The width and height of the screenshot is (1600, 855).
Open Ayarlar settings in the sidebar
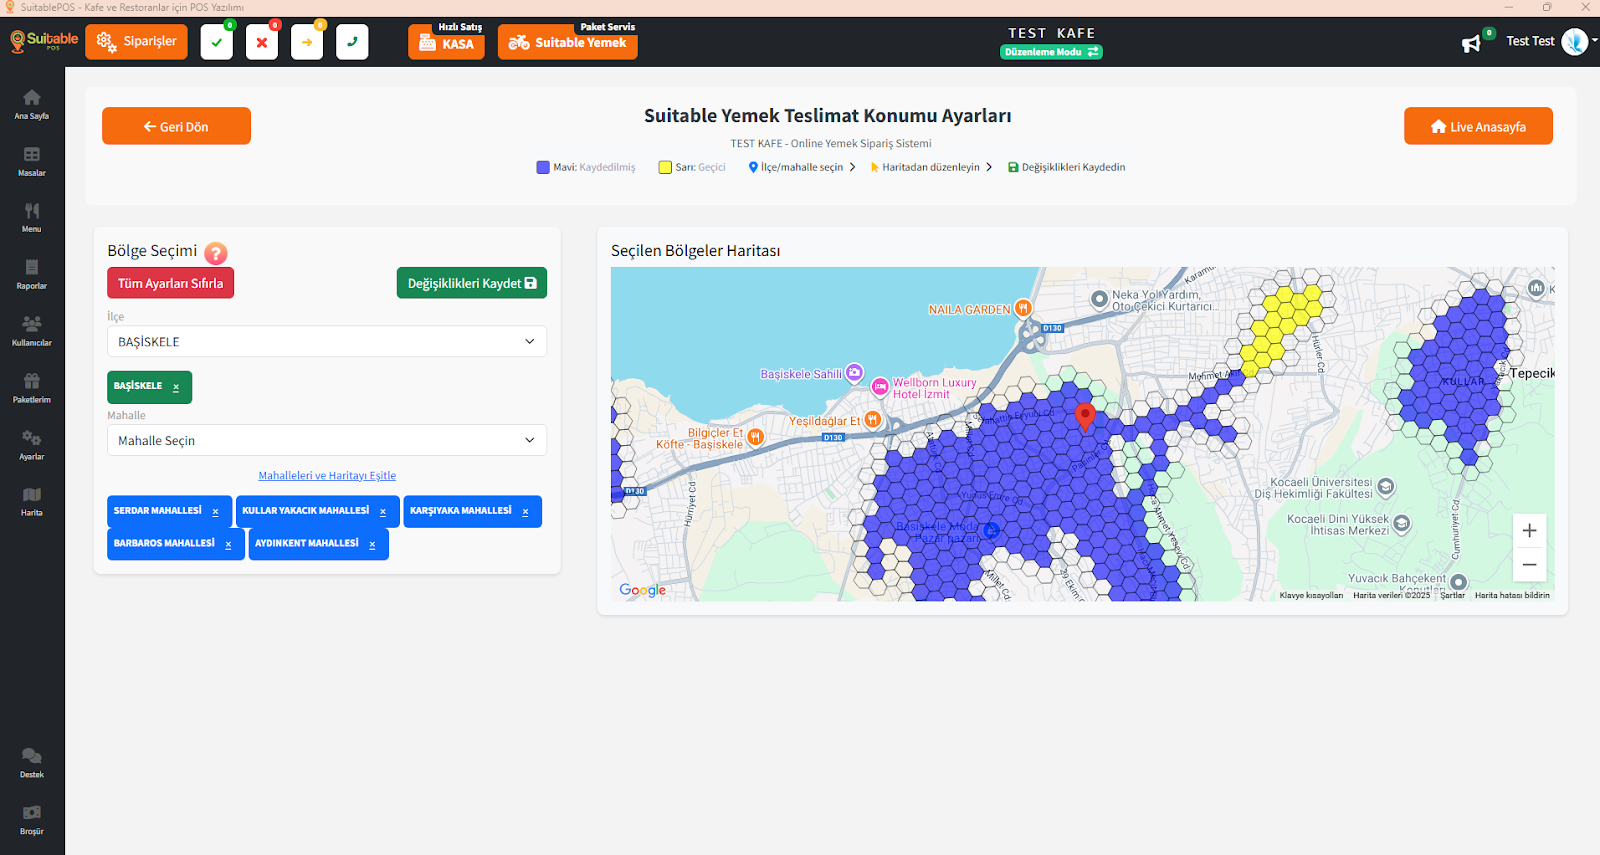[32, 445]
